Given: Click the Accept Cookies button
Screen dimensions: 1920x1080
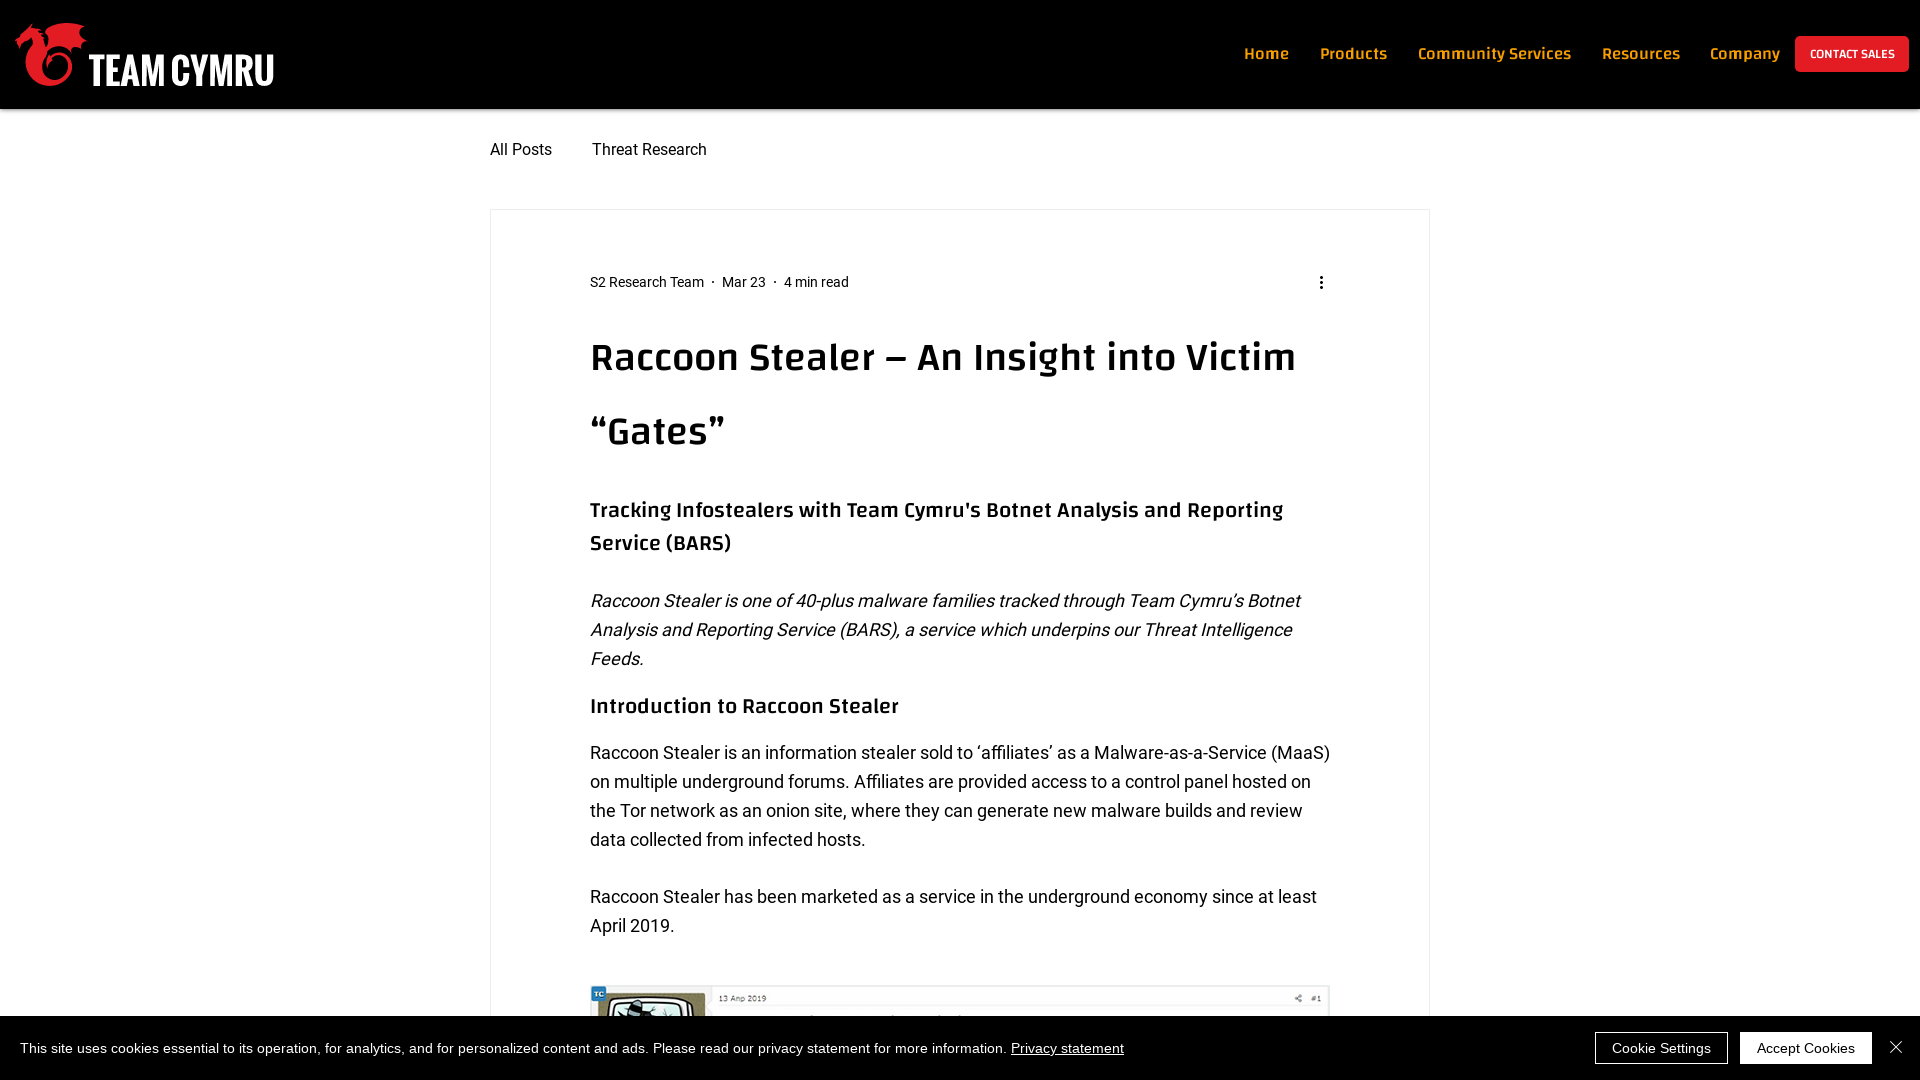Looking at the screenshot, I should [1805, 1048].
